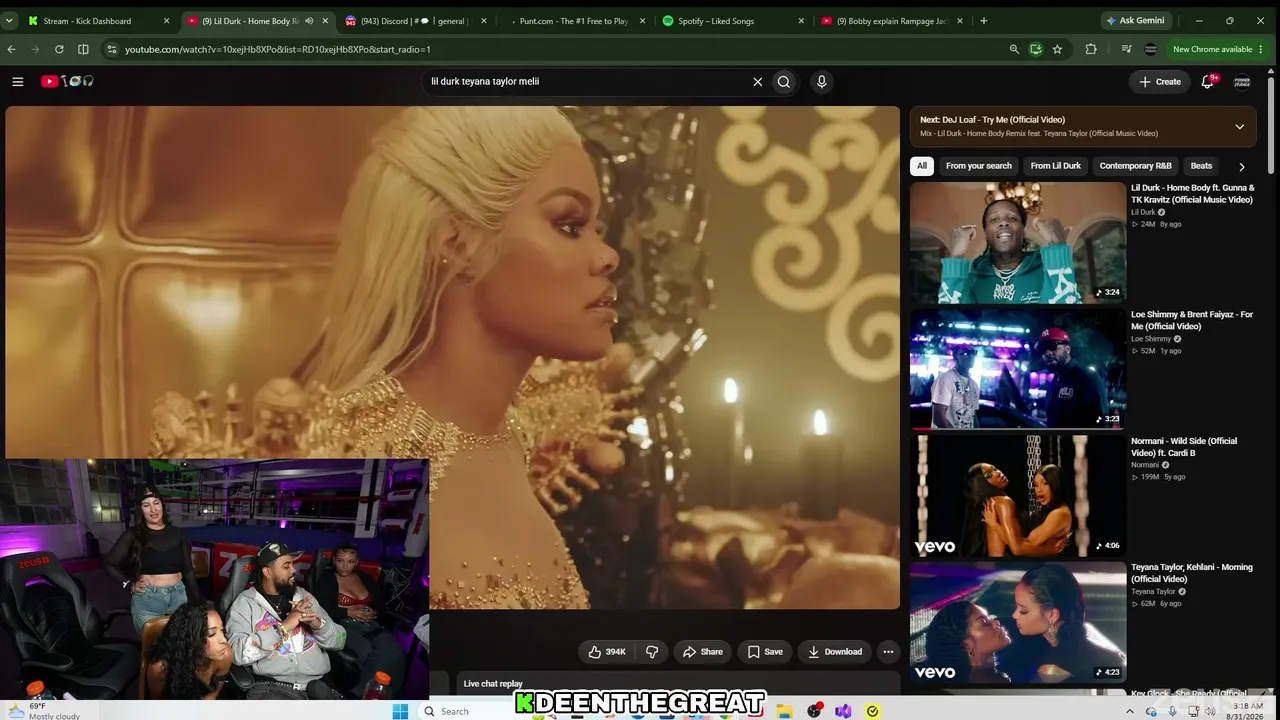Image resolution: width=1280 pixels, height=720 pixels.
Task: Open media controls in Chrome toolbar
Action: (1127, 49)
